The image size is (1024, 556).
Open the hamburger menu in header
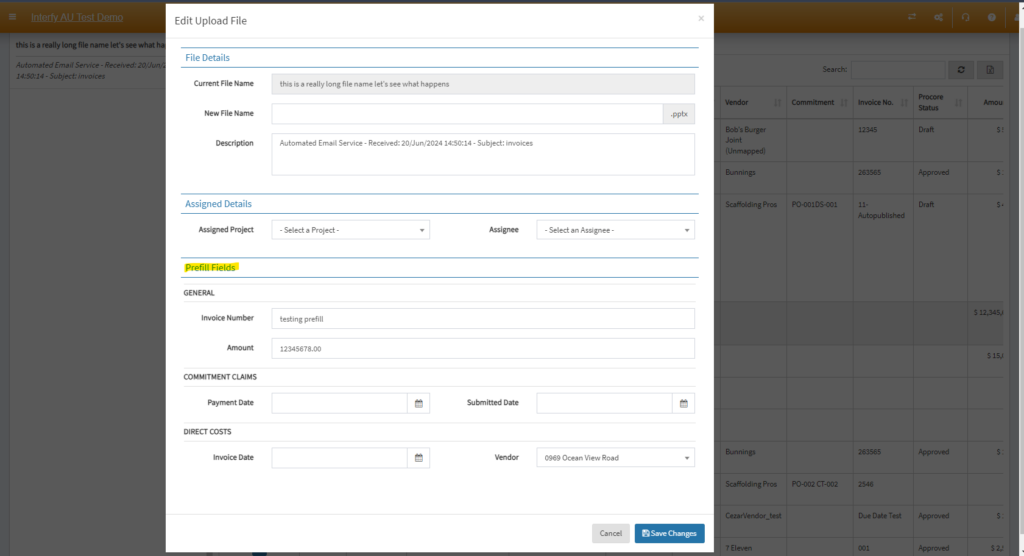pos(12,17)
